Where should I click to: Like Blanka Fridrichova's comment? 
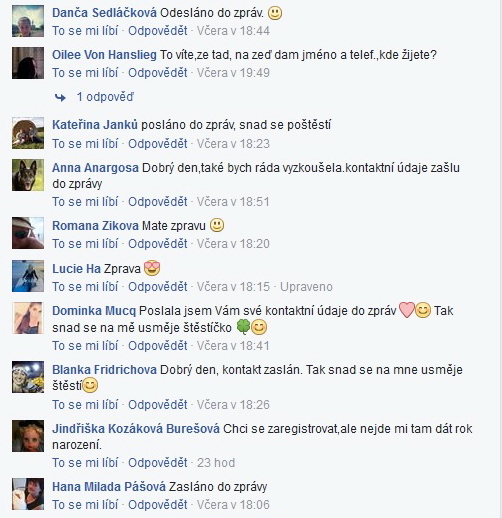[x=85, y=405]
